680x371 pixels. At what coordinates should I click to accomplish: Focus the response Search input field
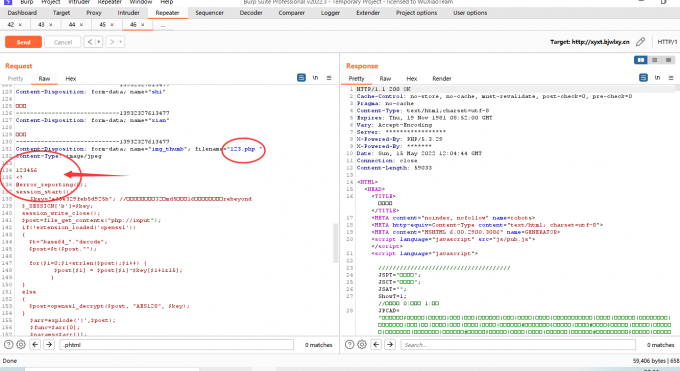(x=518, y=345)
